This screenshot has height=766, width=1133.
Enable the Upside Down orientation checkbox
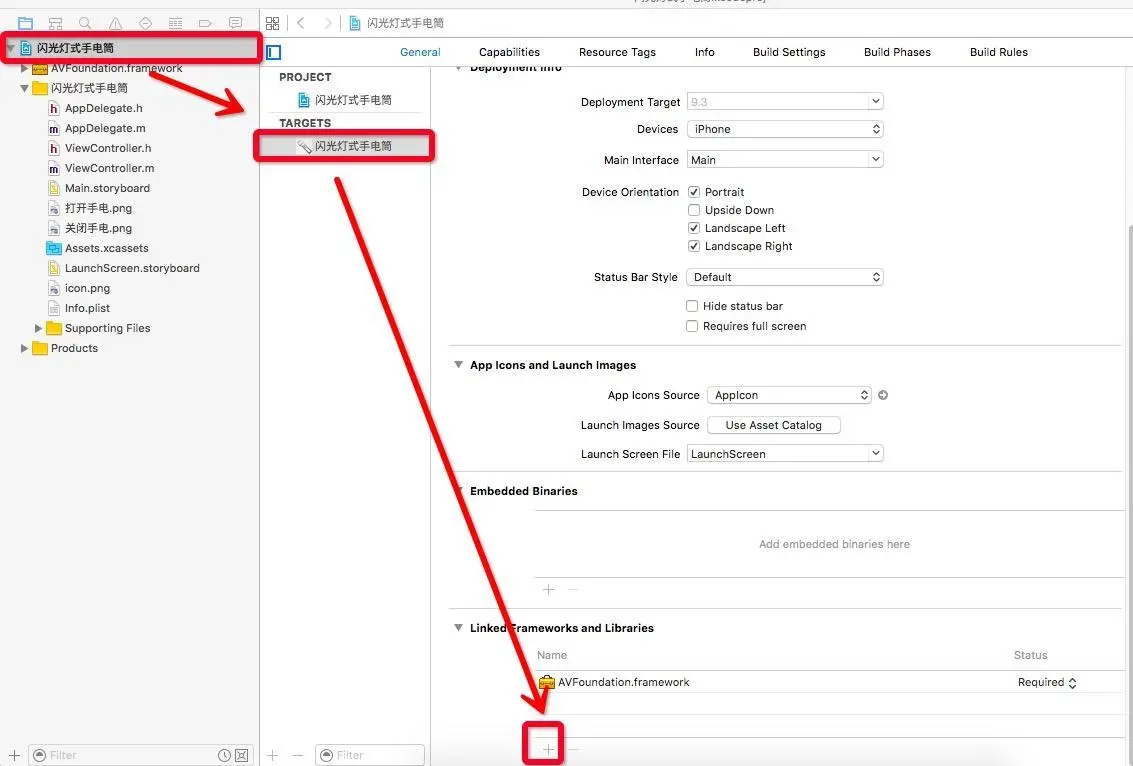click(x=694, y=210)
